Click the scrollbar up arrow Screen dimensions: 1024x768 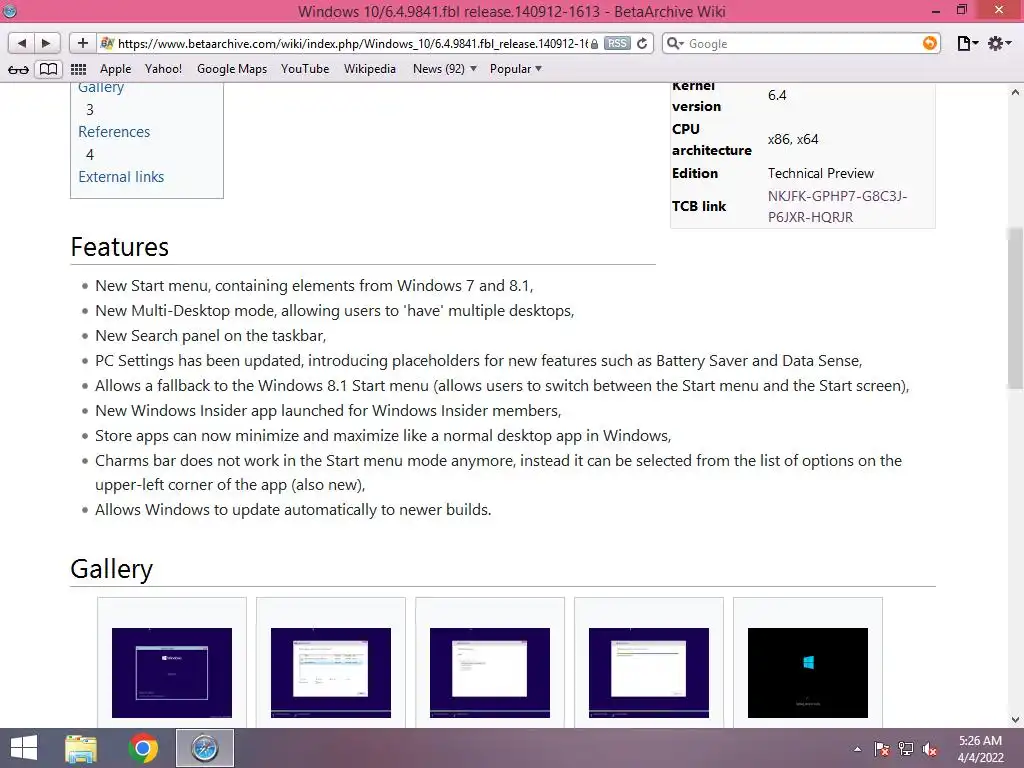coord(1015,92)
